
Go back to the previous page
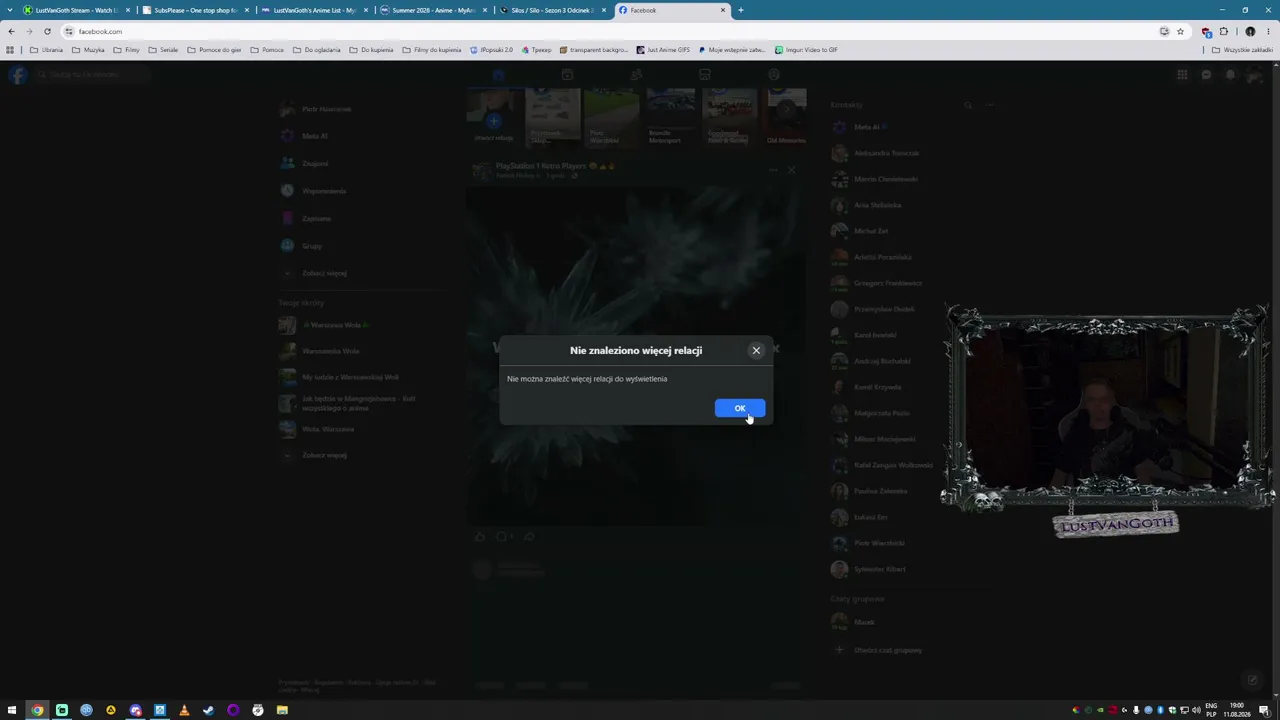tap(11, 31)
